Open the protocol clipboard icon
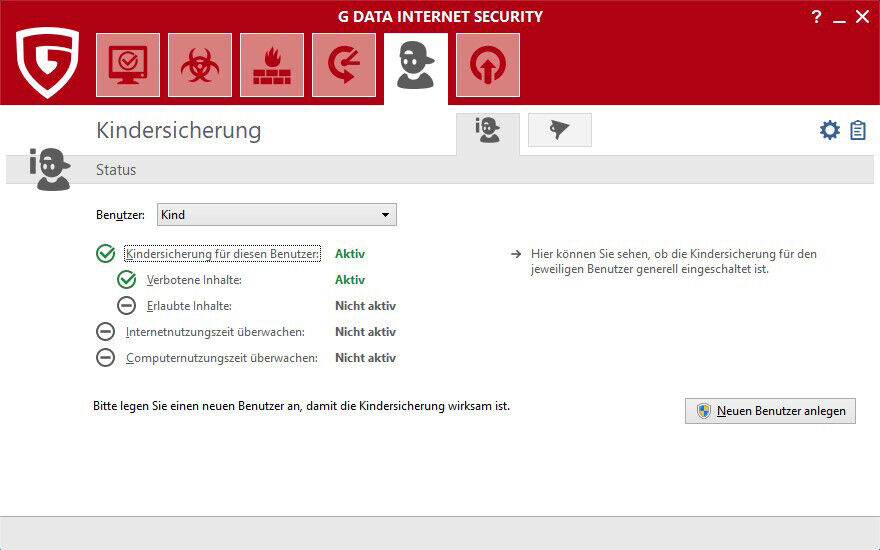Screen dimensions: 880x550 click(858, 130)
